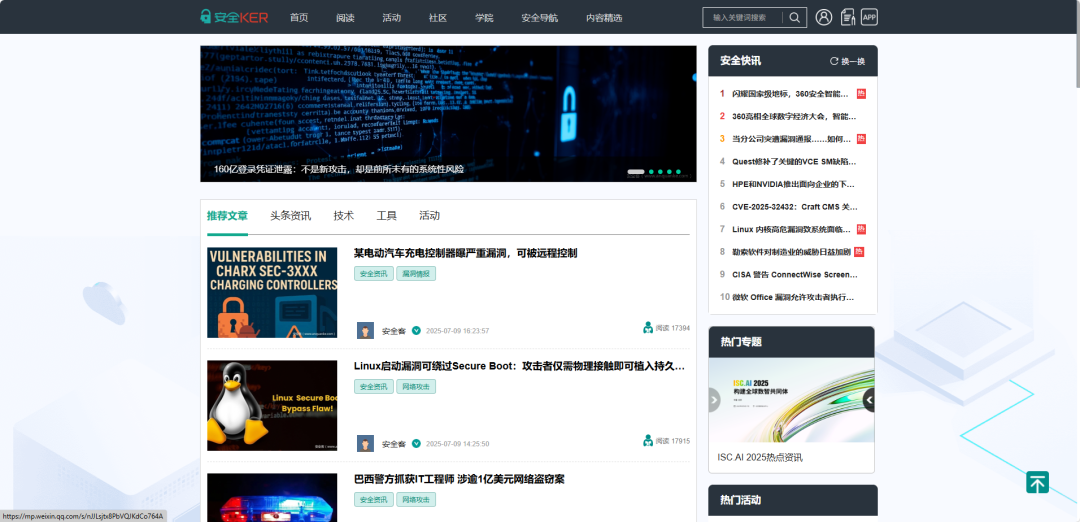This screenshot has width=1080, height=522.
Task: Switch to the 技术 tab
Action: [x=344, y=216]
